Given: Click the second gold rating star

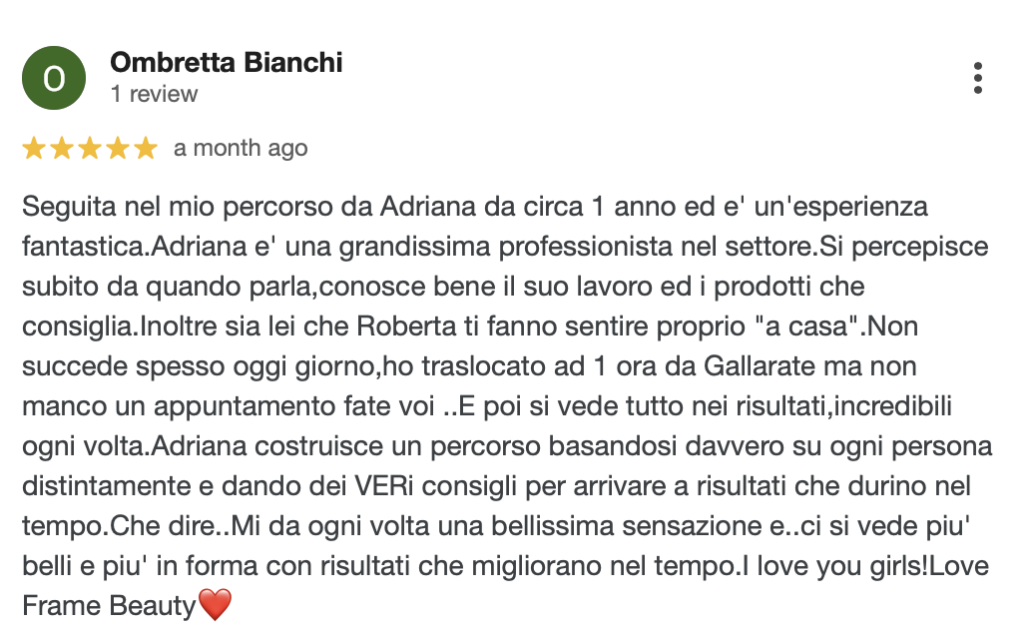Looking at the screenshot, I should point(62,148).
